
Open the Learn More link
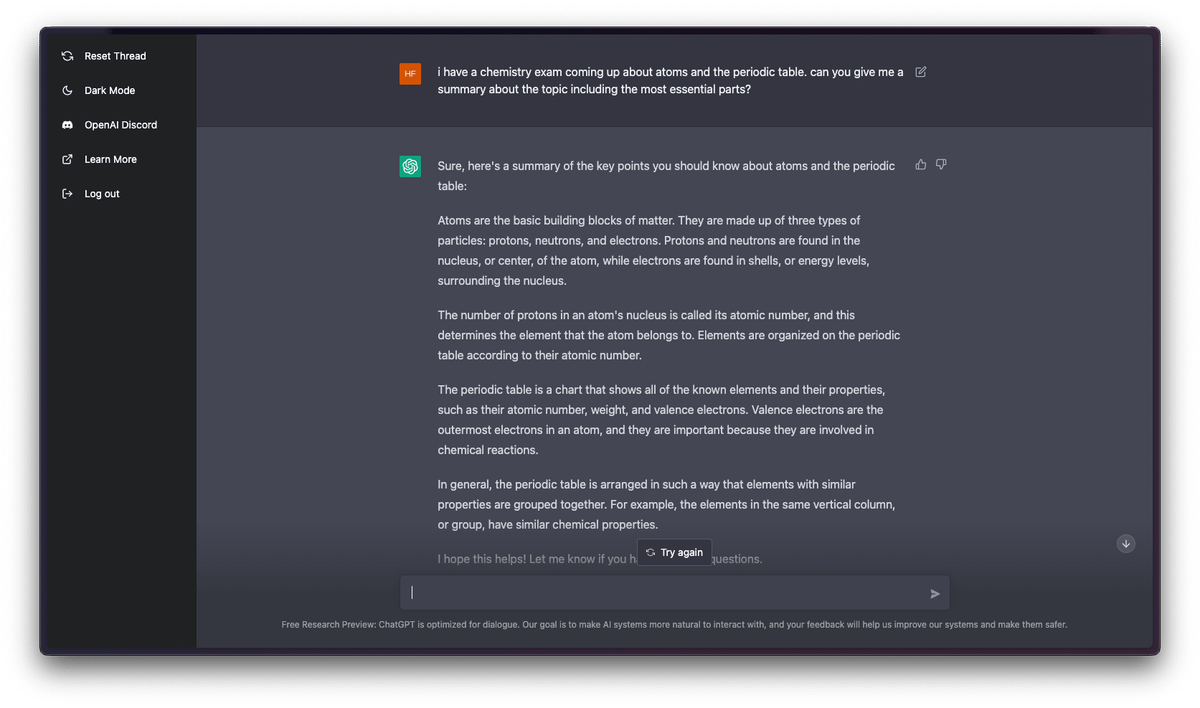tap(110, 159)
